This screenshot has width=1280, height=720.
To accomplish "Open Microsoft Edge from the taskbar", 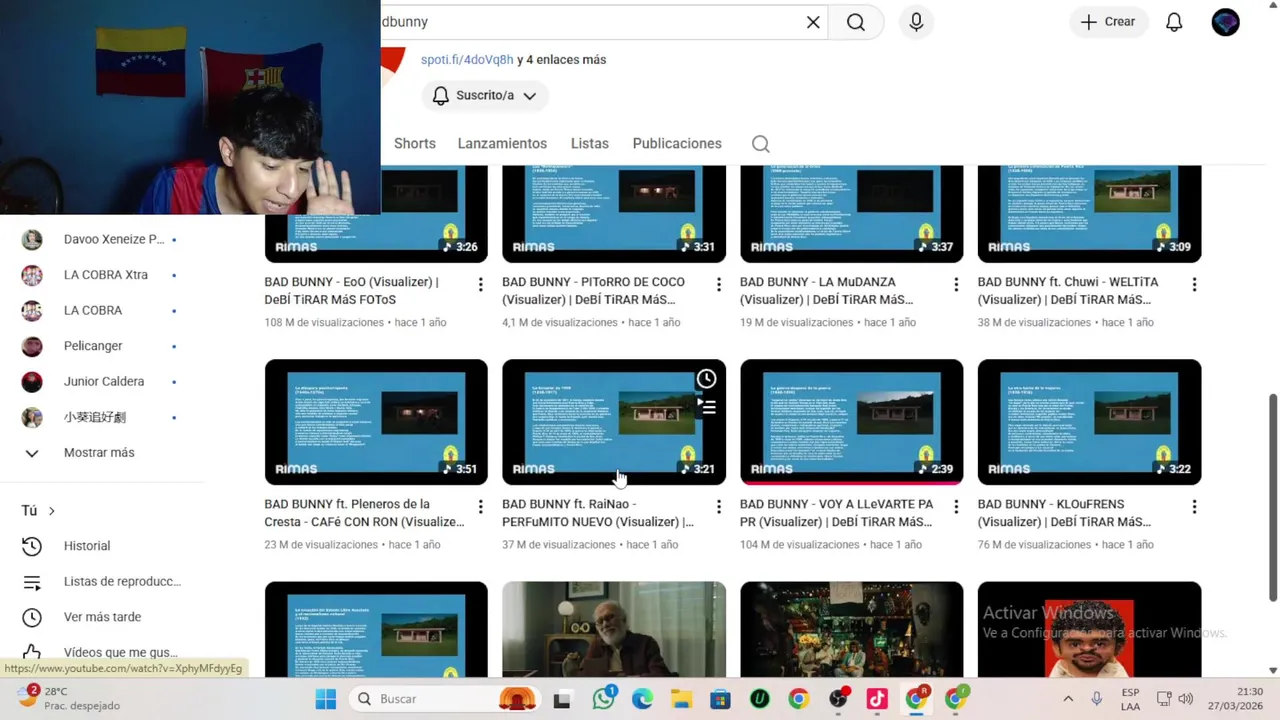I will [642, 699].
